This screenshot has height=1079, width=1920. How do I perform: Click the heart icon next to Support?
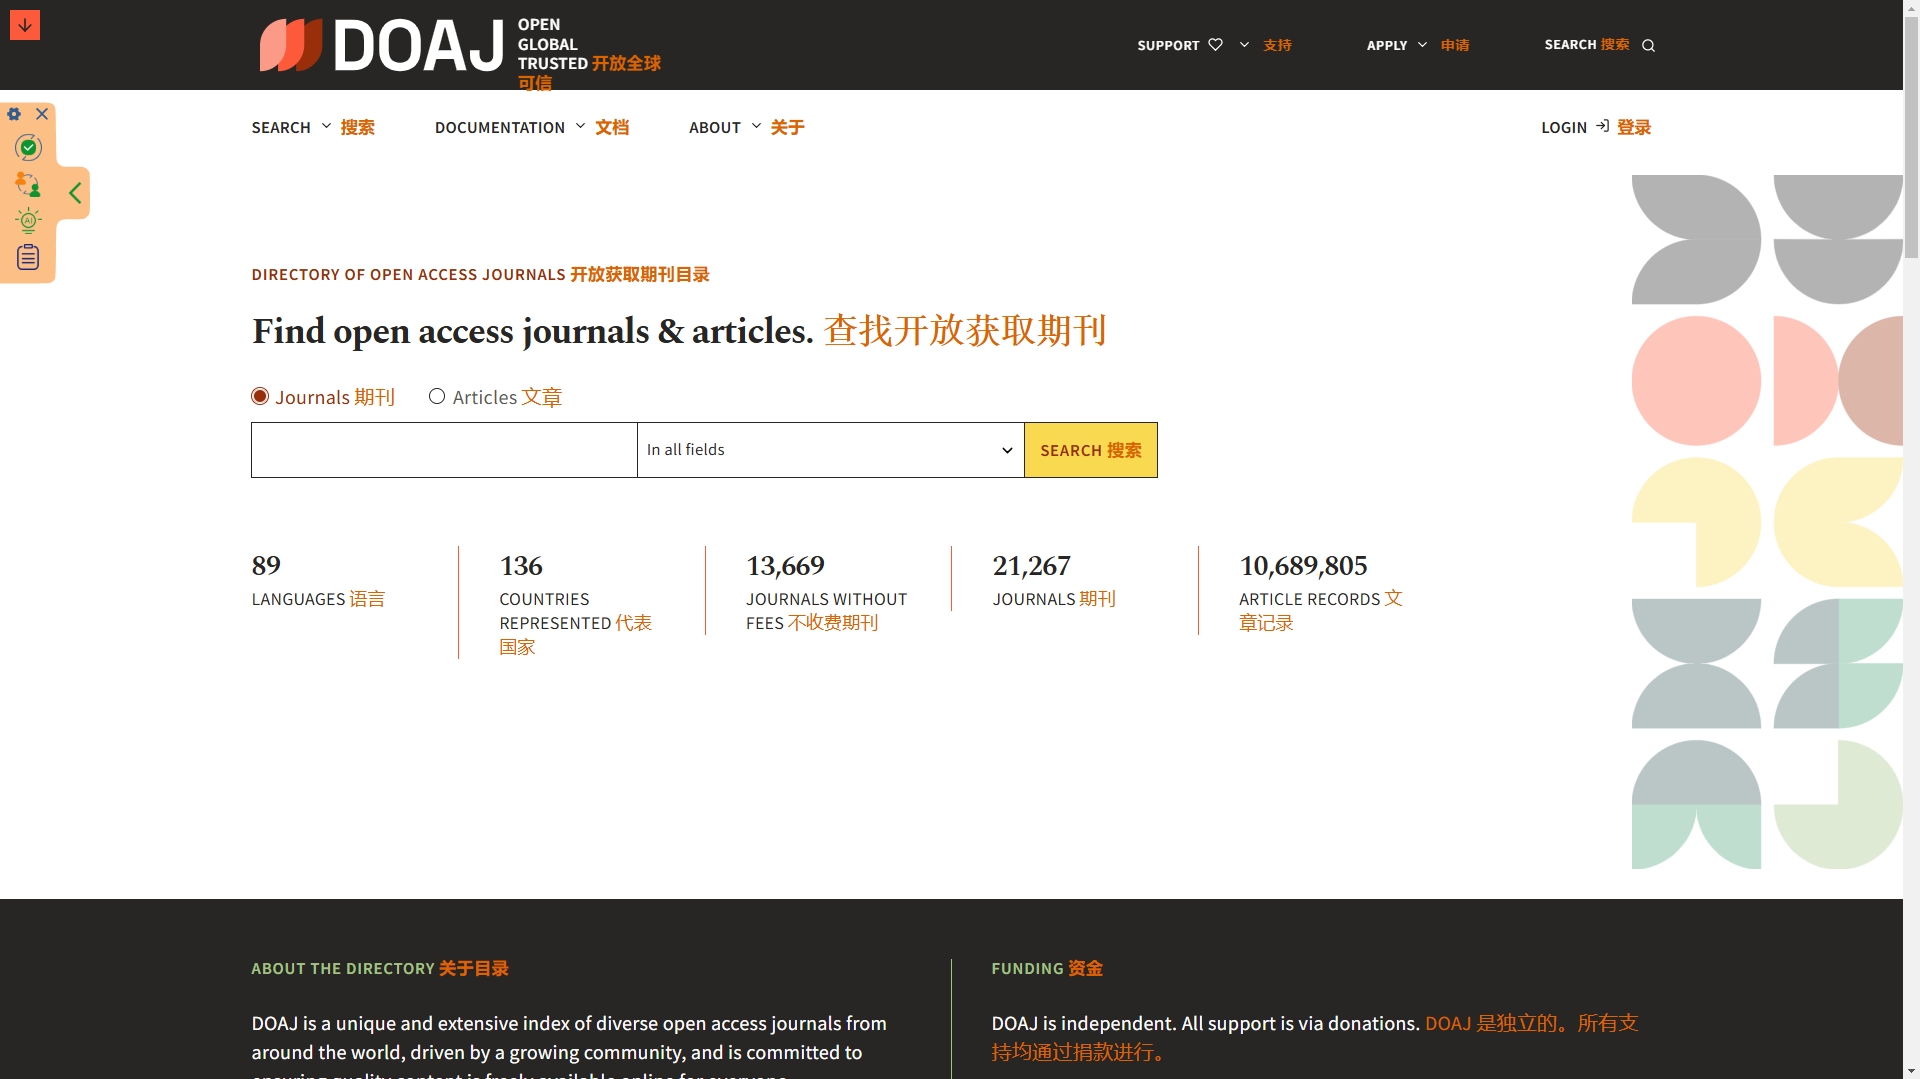click(1215, 45)
